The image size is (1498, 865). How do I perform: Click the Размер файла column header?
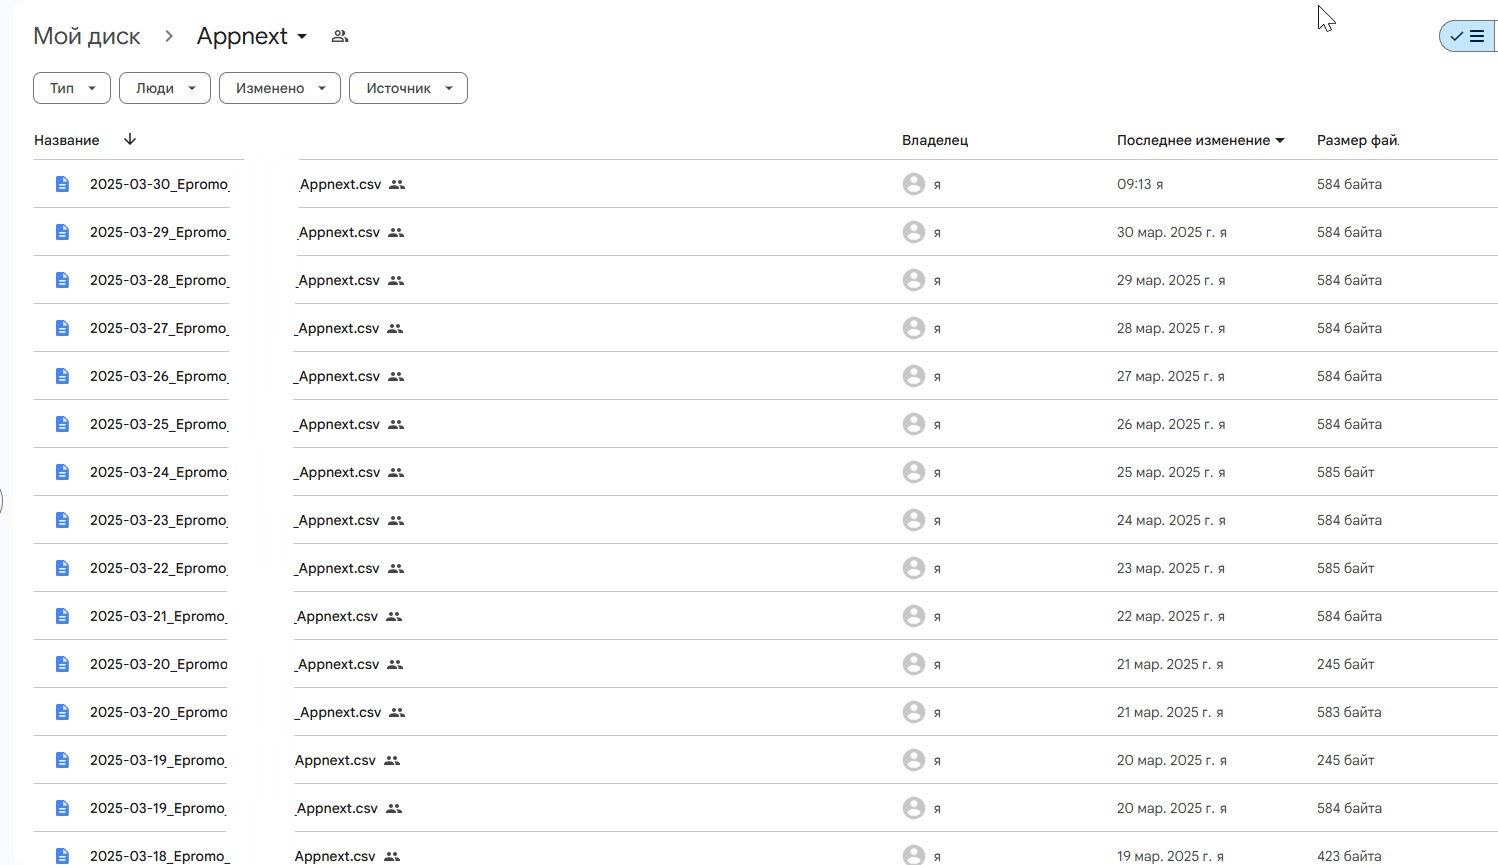point(1357,140)
